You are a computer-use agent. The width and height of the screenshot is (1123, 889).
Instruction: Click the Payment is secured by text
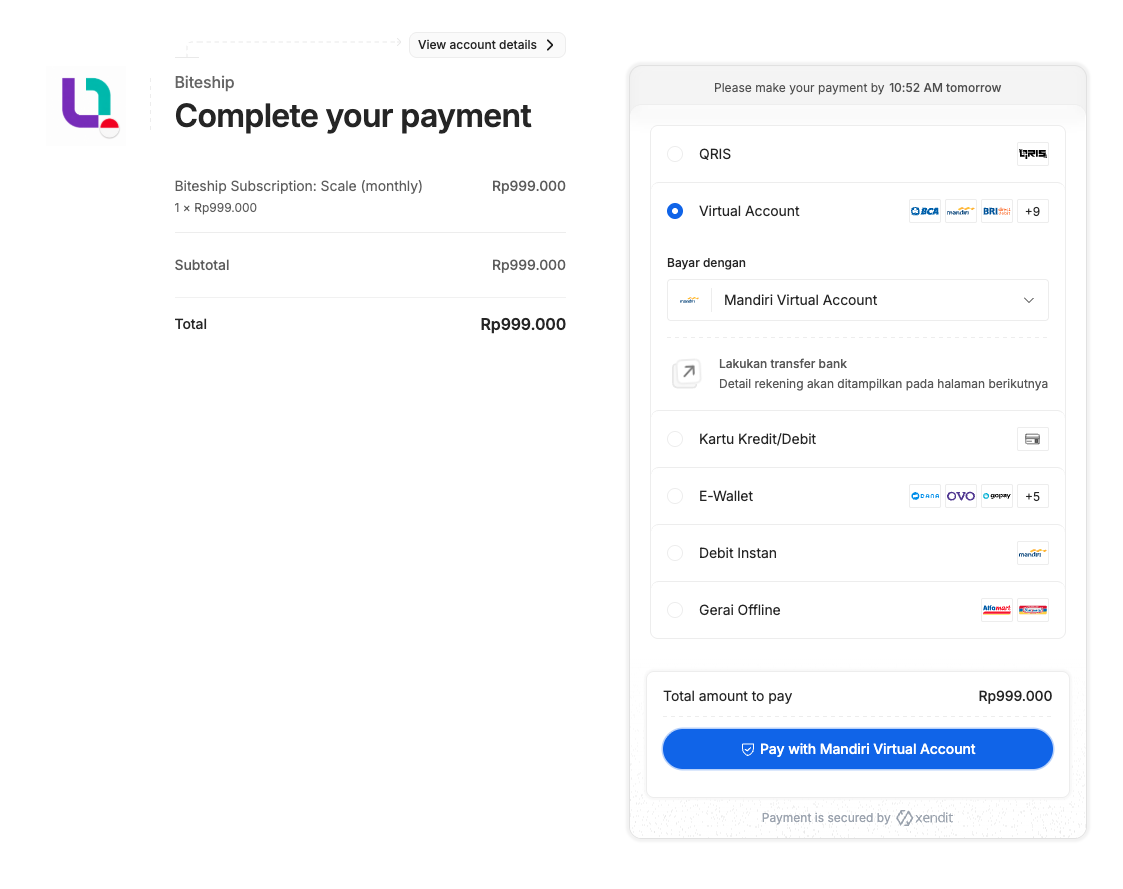pos(826,817)
